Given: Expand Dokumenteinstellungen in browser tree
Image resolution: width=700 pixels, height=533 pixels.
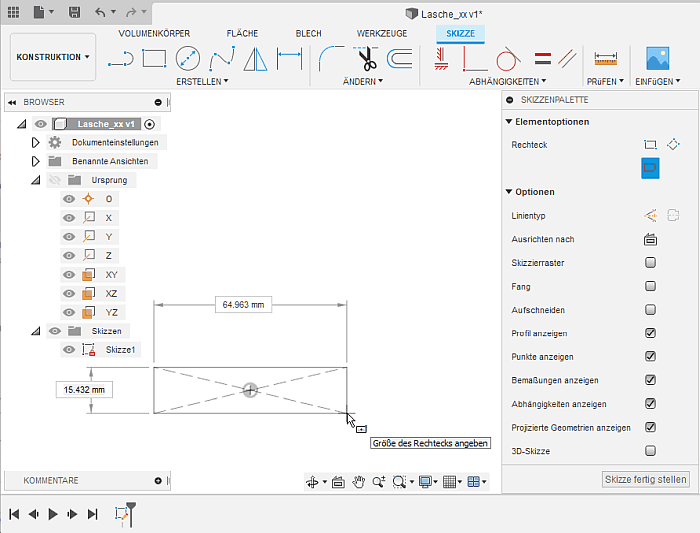Looking at the screenshot, I should 36,142.
